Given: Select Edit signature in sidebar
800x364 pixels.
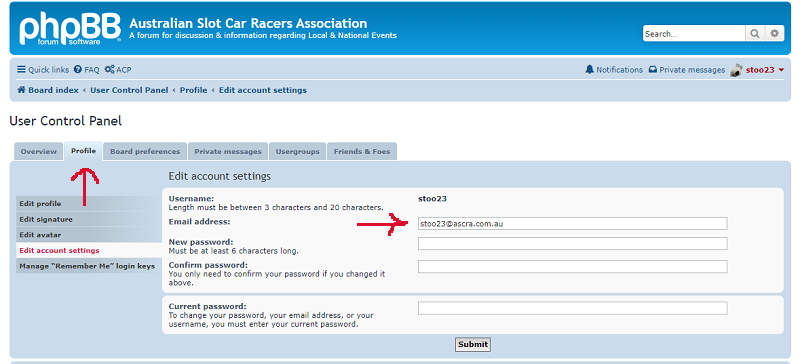Looking at the screenshot, I should point(89,219).
